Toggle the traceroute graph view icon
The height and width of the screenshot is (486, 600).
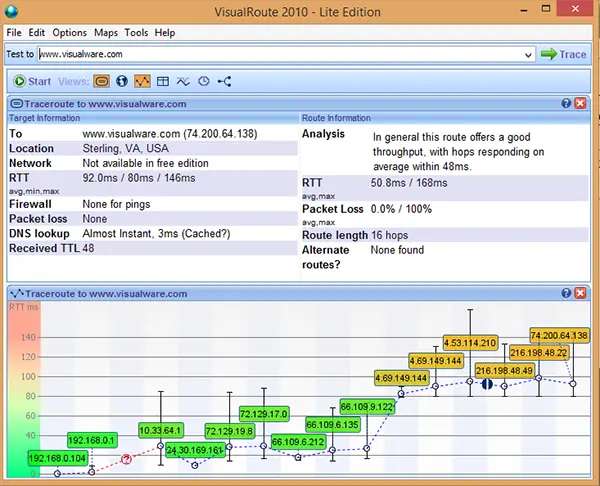tap(143, 81)
